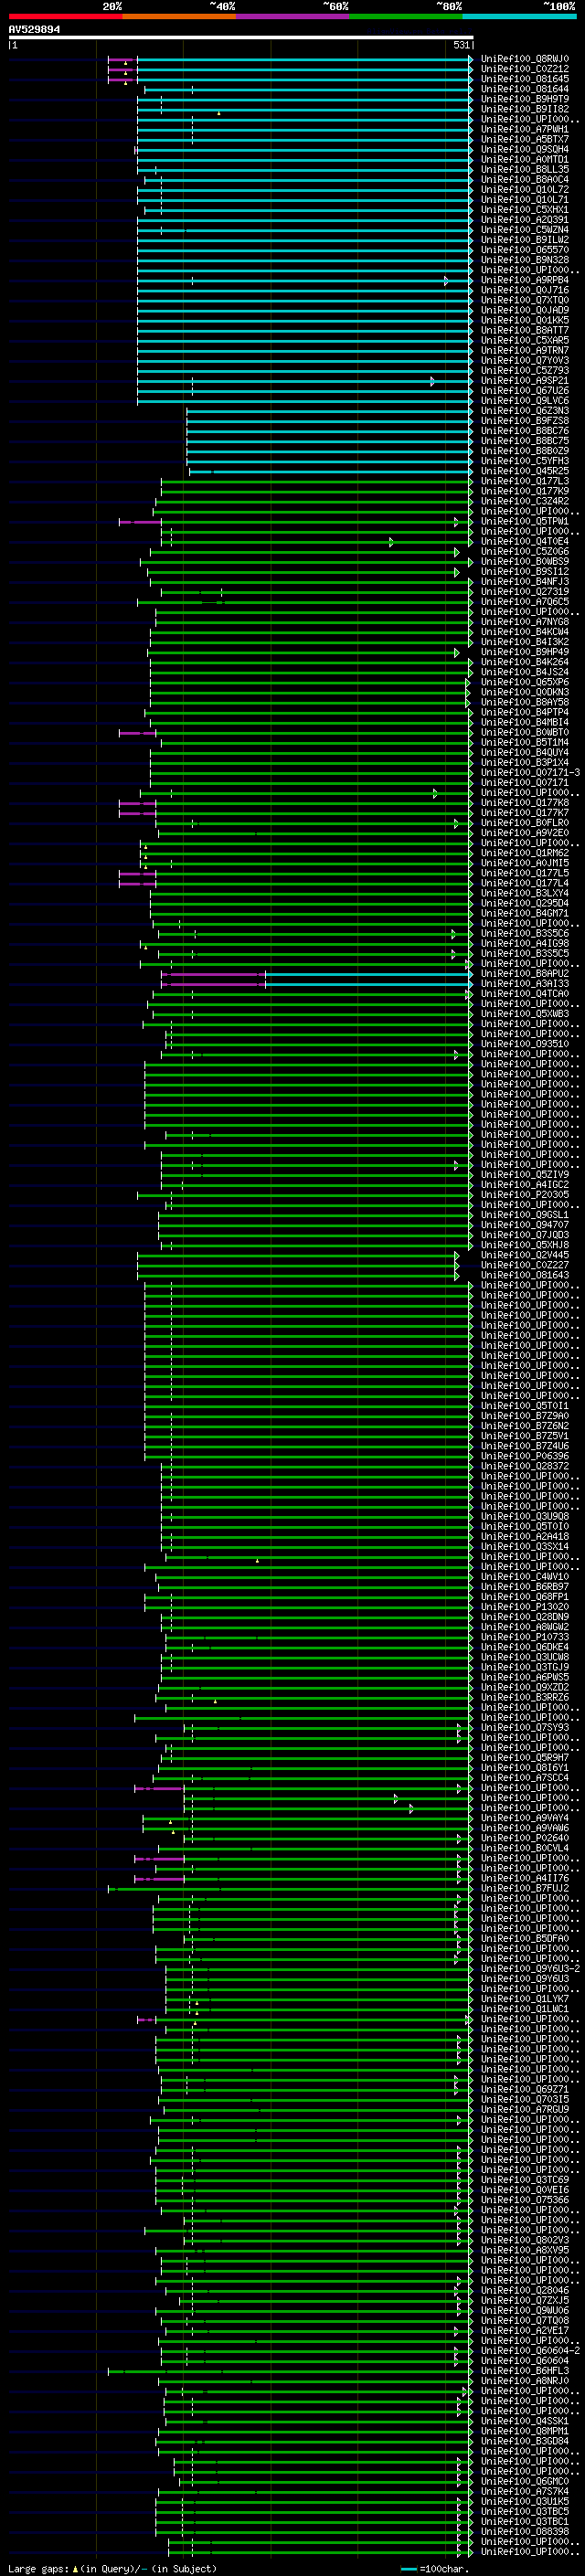The height and width of the screenshot is (2576, 585).
Task: Select the UniRef100_A7NYG8 label
Action: 525,622
